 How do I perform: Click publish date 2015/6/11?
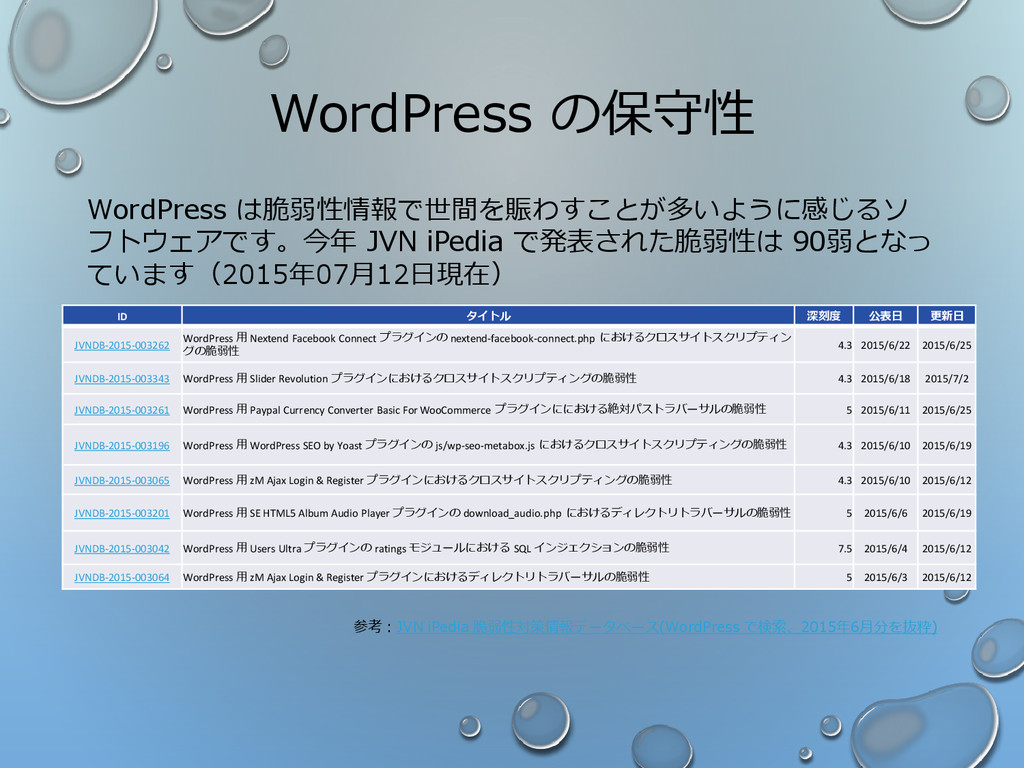(885, 410)
